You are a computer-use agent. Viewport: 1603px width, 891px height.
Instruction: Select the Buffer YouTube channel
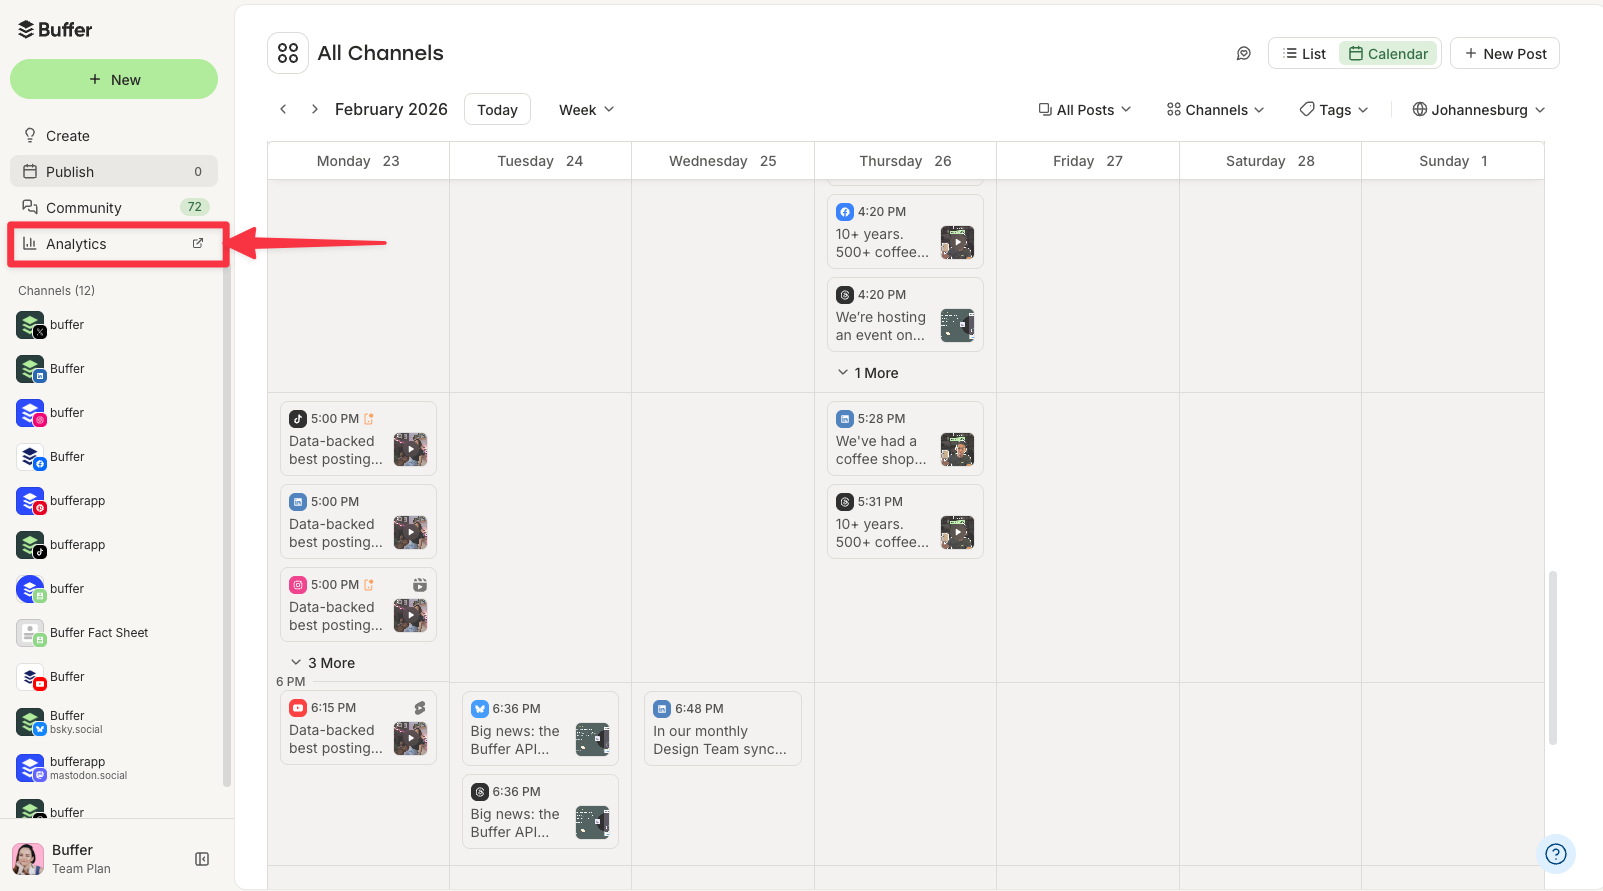[x=115, y=677]
